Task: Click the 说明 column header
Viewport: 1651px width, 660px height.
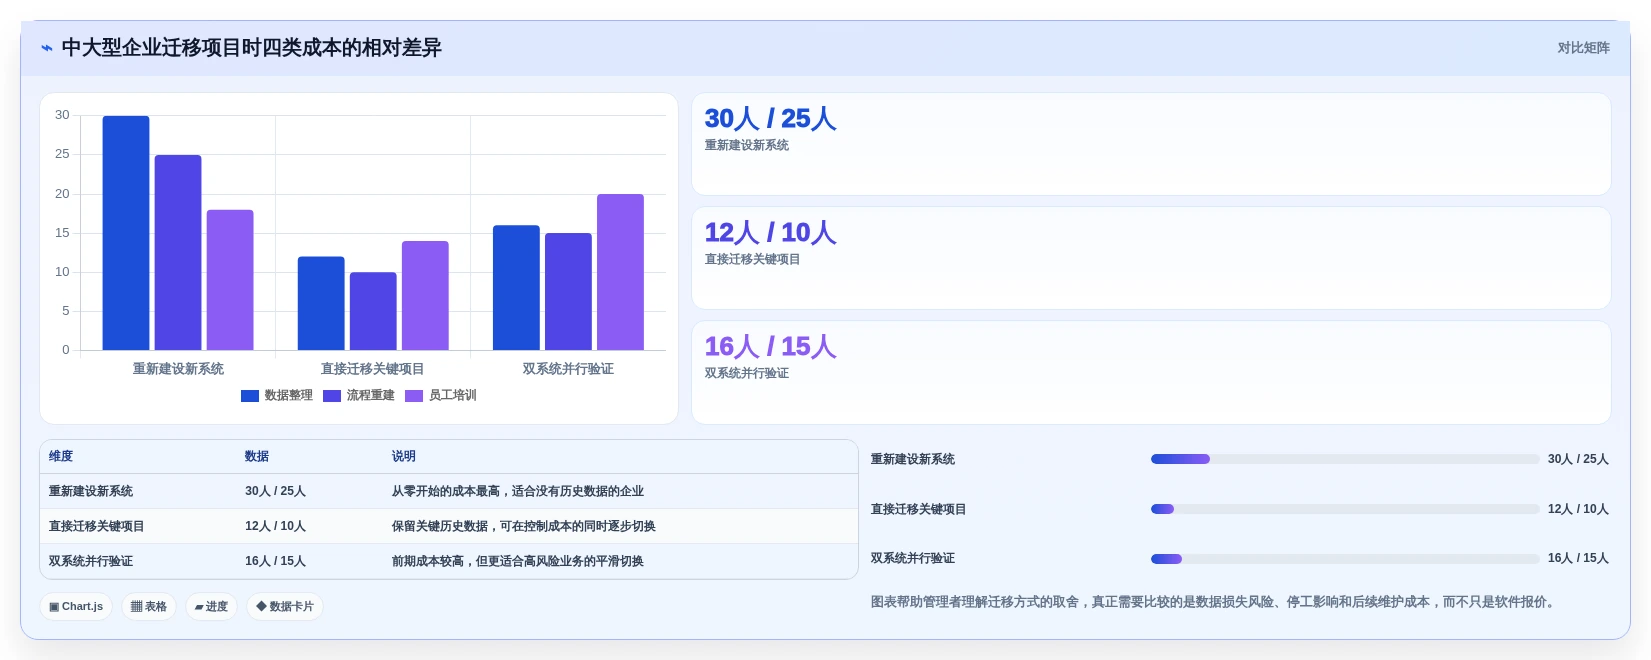Action: pos(404,456)
